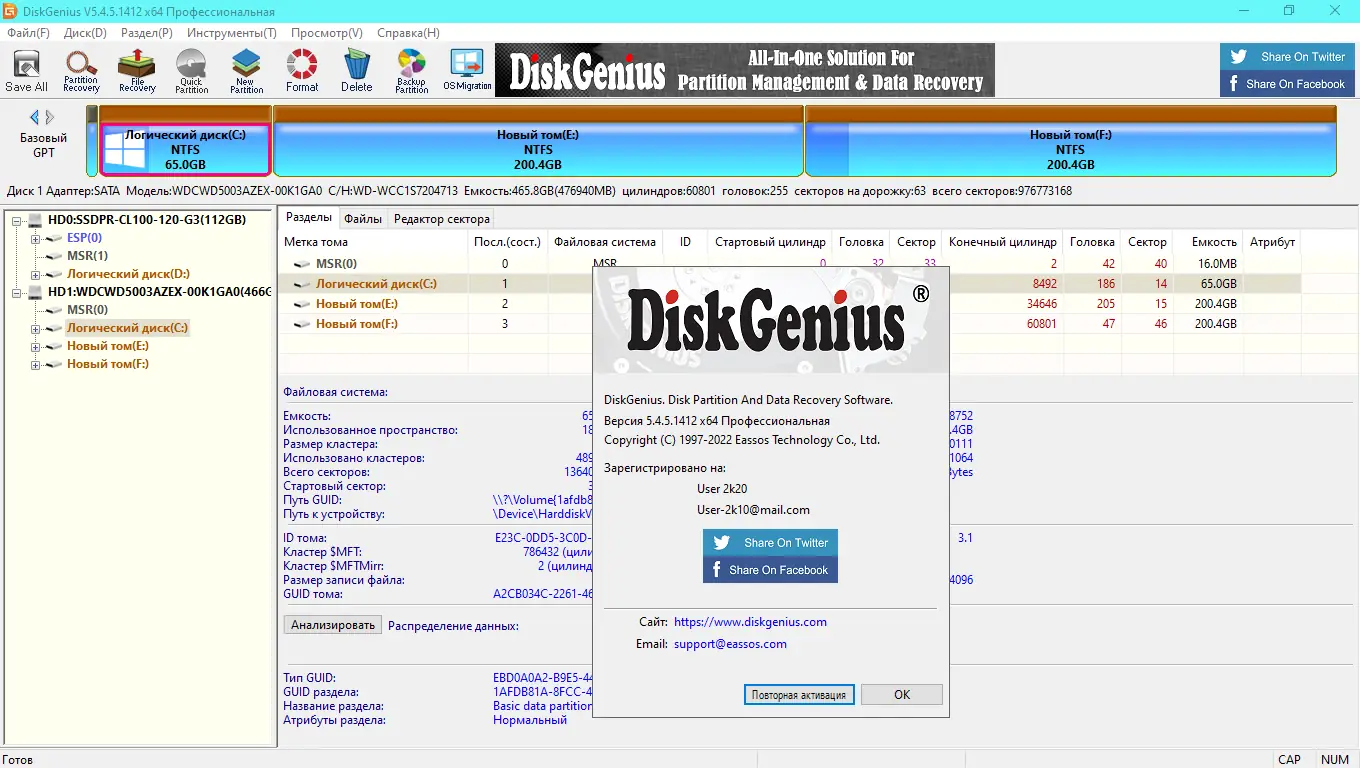The height and width of the screenshot is (768, 1360).
Task: Collapse the HD0:SSDPR-CL100-120-G3 disk node
Action: point(17,220)
